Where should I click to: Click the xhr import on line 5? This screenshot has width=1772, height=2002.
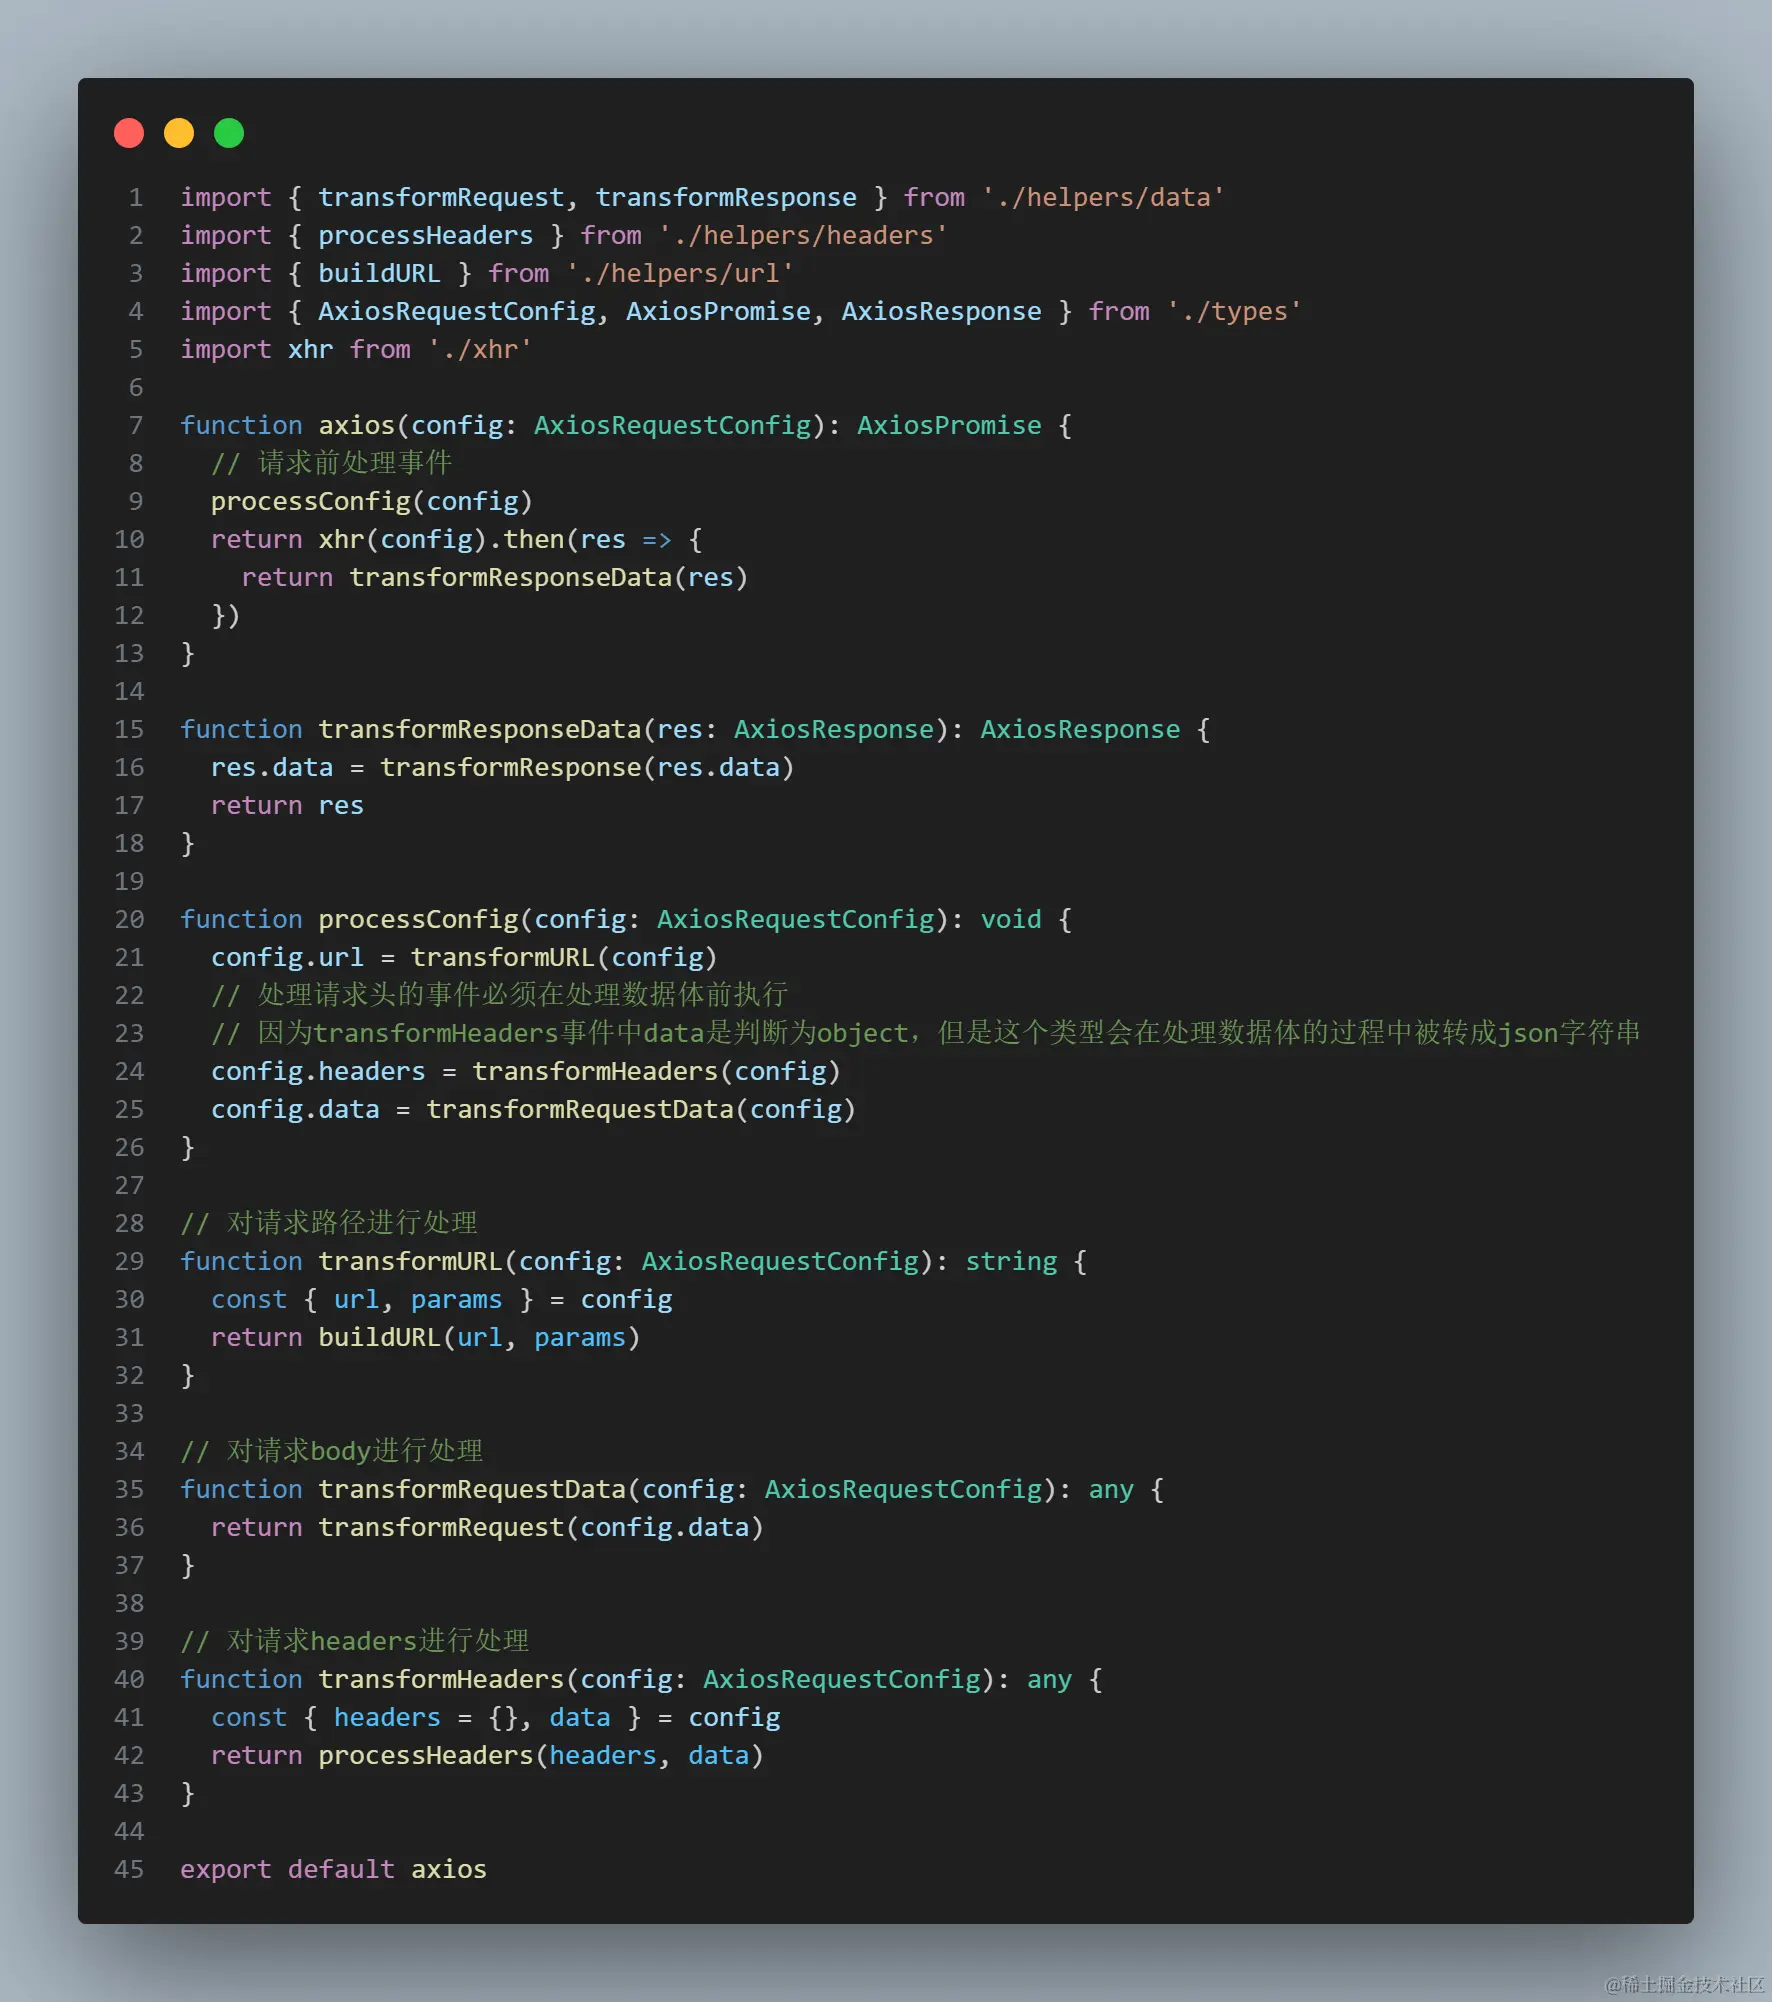311,349
